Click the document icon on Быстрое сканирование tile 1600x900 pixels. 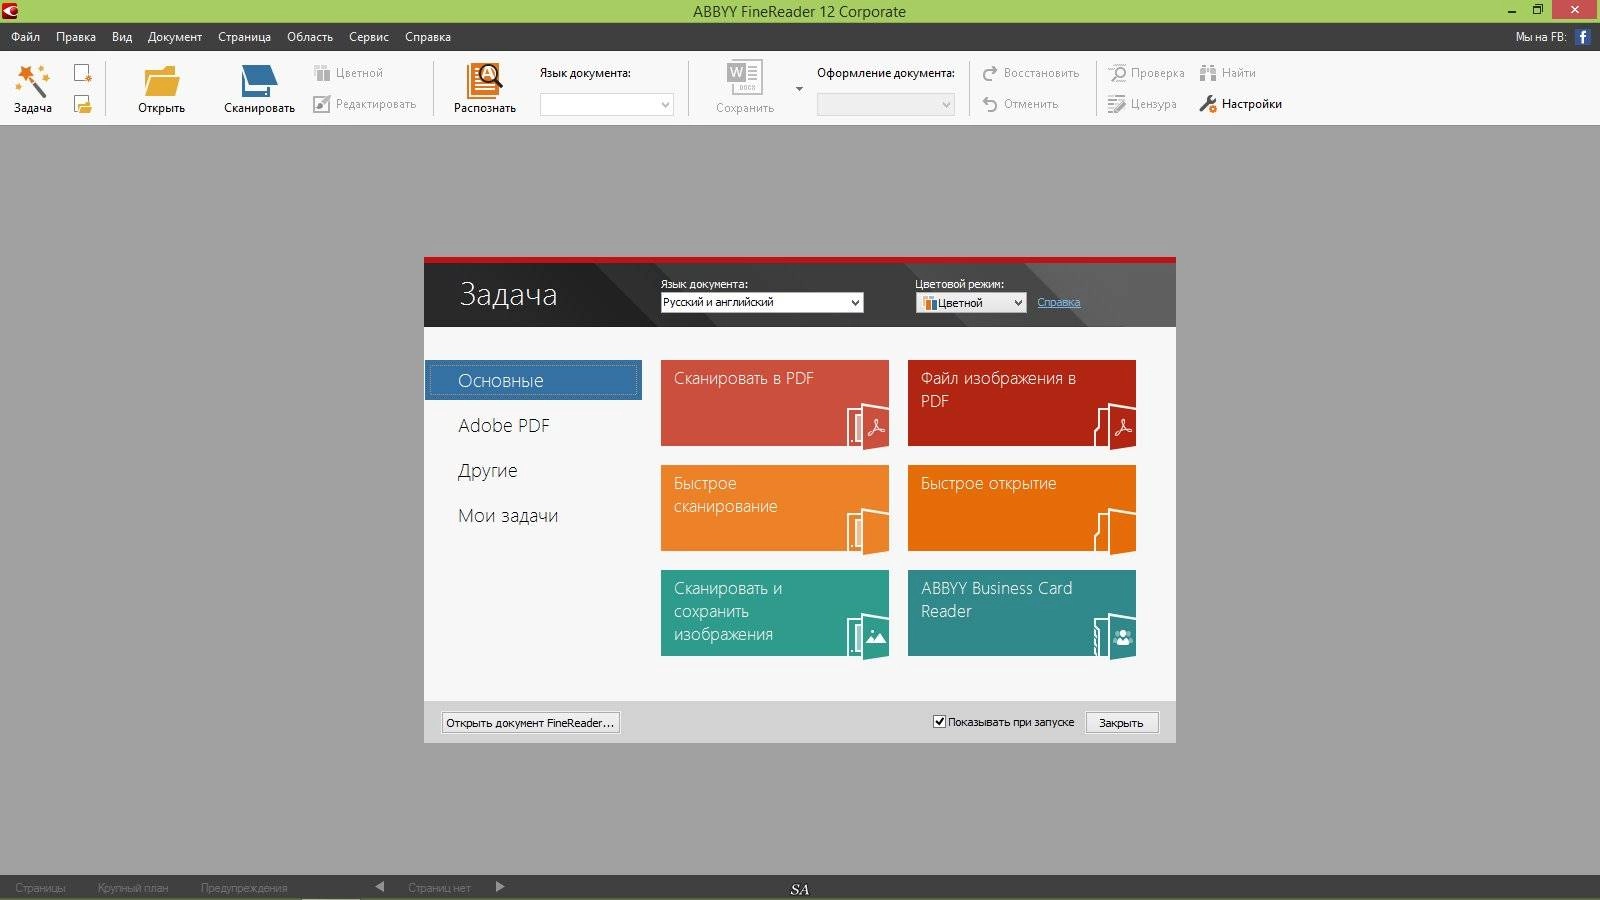click(x=868, y=532)
